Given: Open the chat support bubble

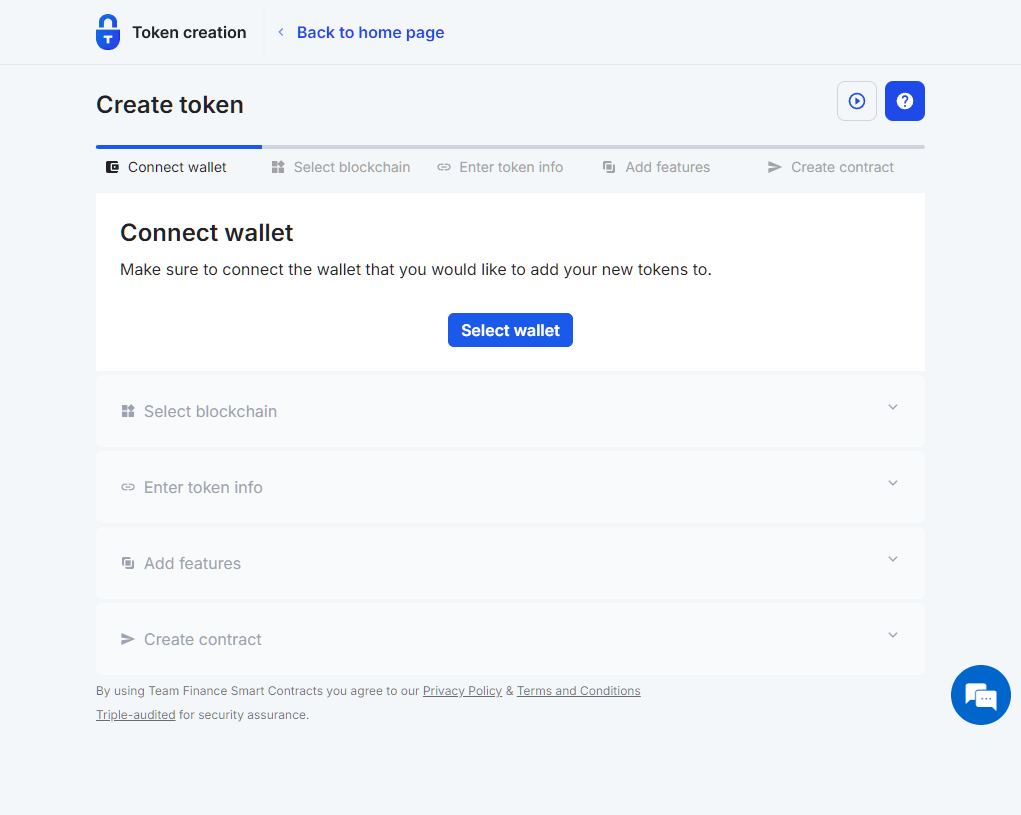Looking at the screenshot, I should (980, 695).
